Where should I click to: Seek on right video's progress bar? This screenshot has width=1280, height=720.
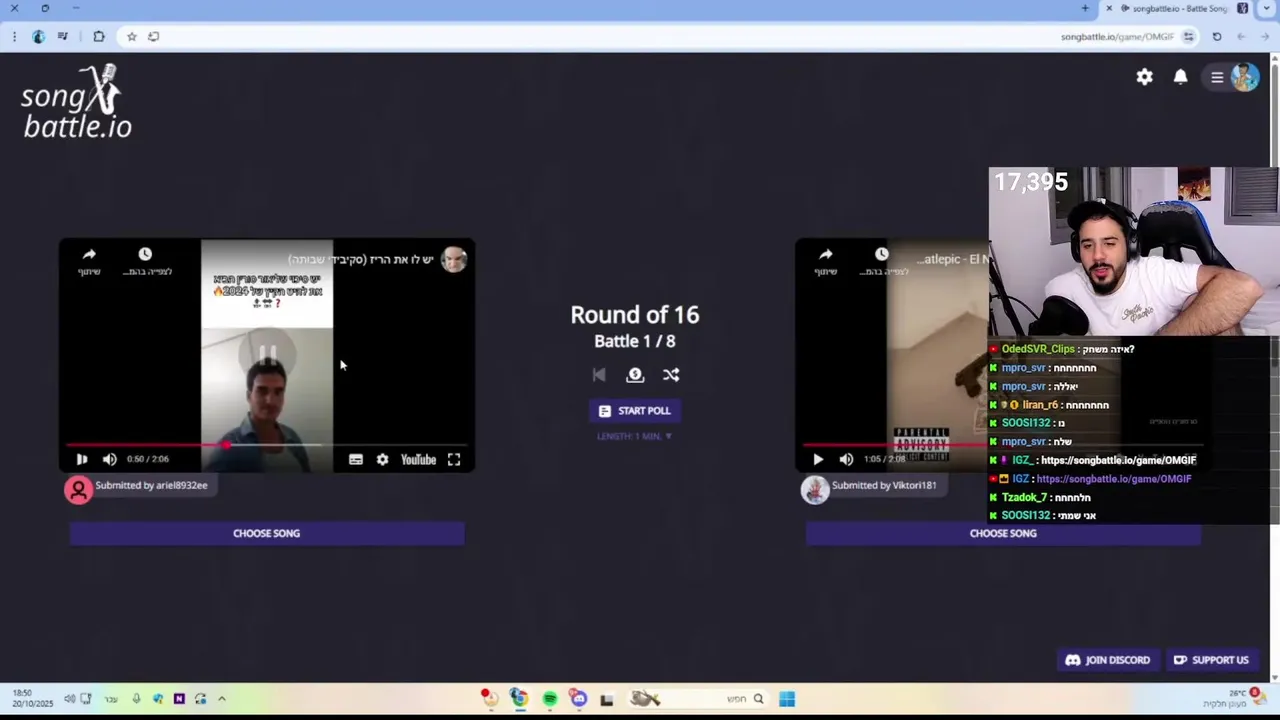tap(895, 445)
